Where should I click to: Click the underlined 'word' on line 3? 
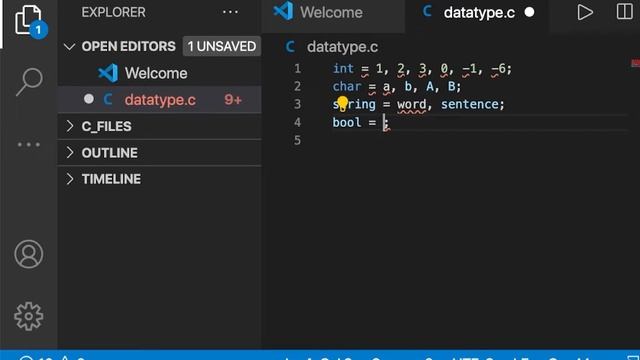point(411,105)
